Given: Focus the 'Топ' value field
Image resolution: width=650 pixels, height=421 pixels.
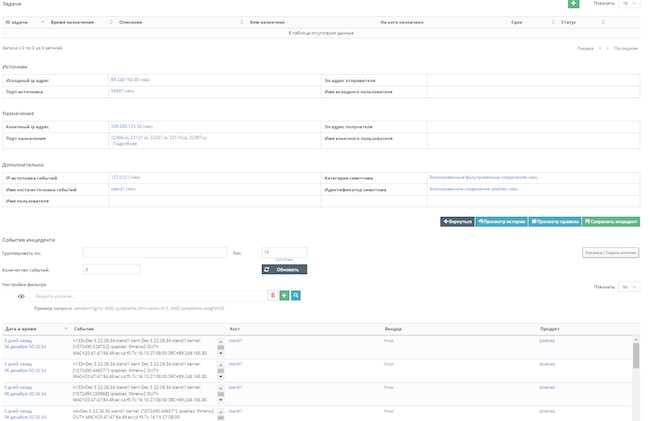Looking at the screenshot, I should (x=284, y=252).
